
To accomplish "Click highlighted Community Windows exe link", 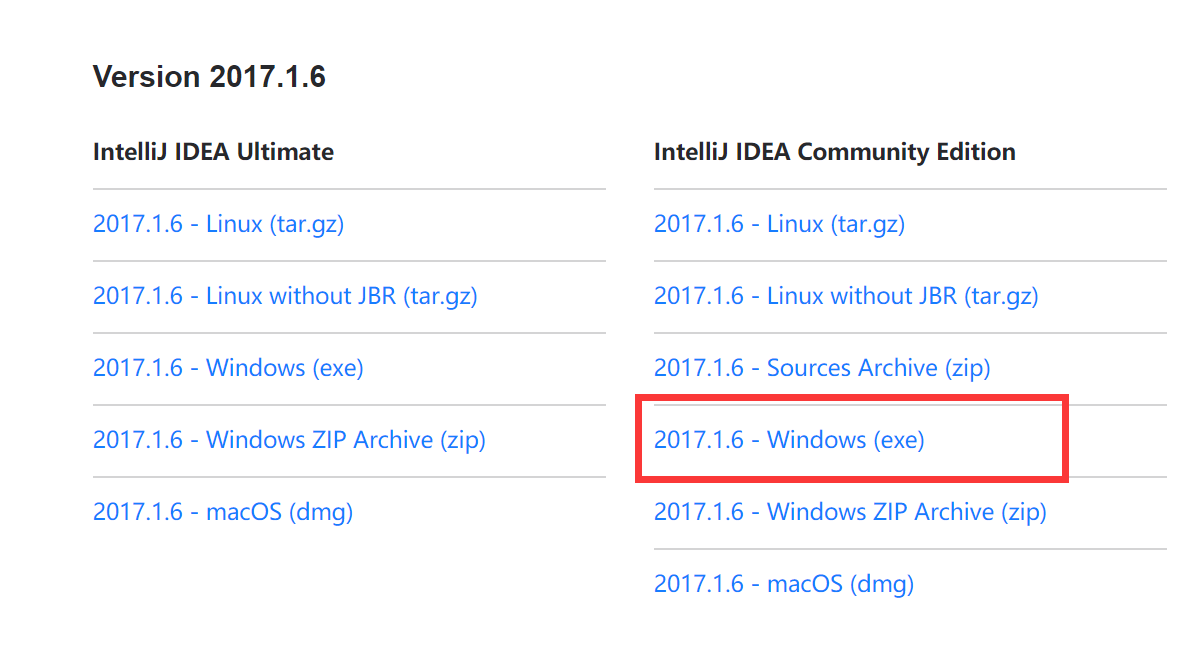I will tap(789, 440).
